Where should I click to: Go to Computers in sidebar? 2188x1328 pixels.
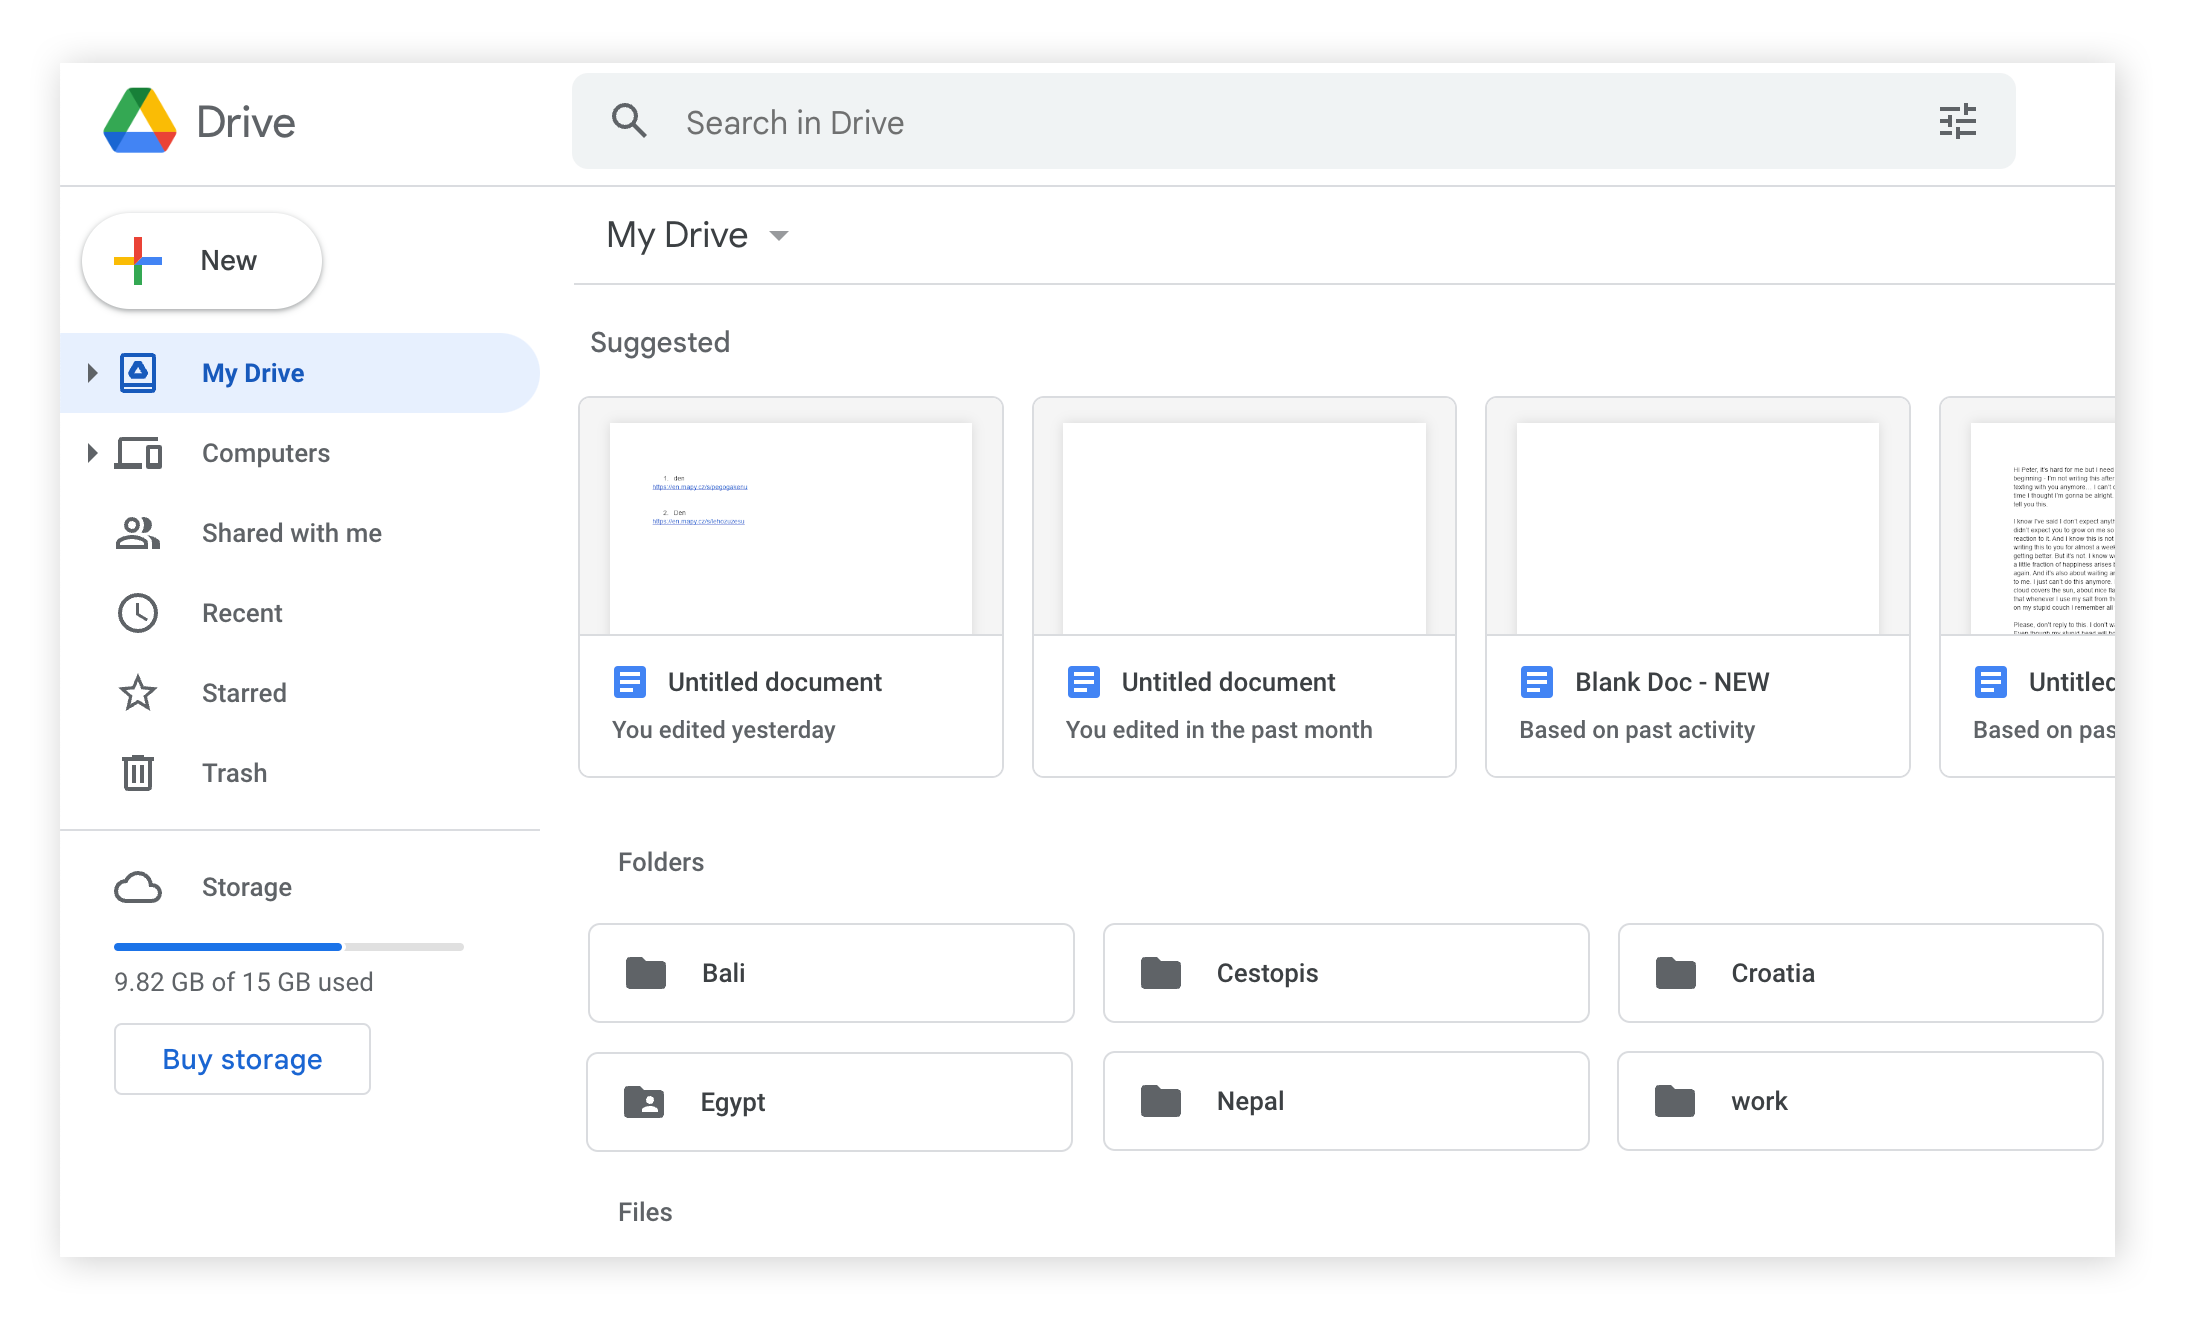266,453
